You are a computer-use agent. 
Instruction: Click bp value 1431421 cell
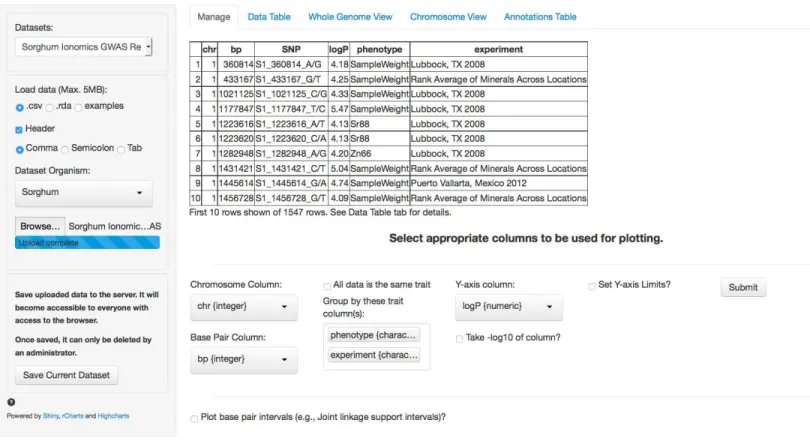(236, 169)
